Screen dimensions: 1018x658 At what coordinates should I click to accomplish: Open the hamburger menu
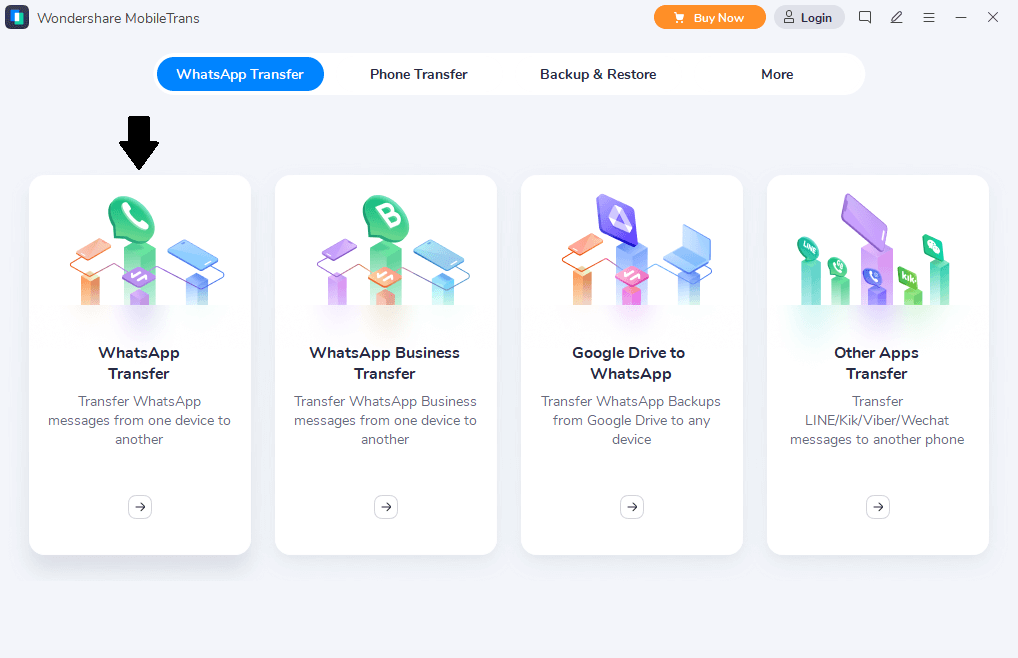pyautogui.click(x=929, y=18)
